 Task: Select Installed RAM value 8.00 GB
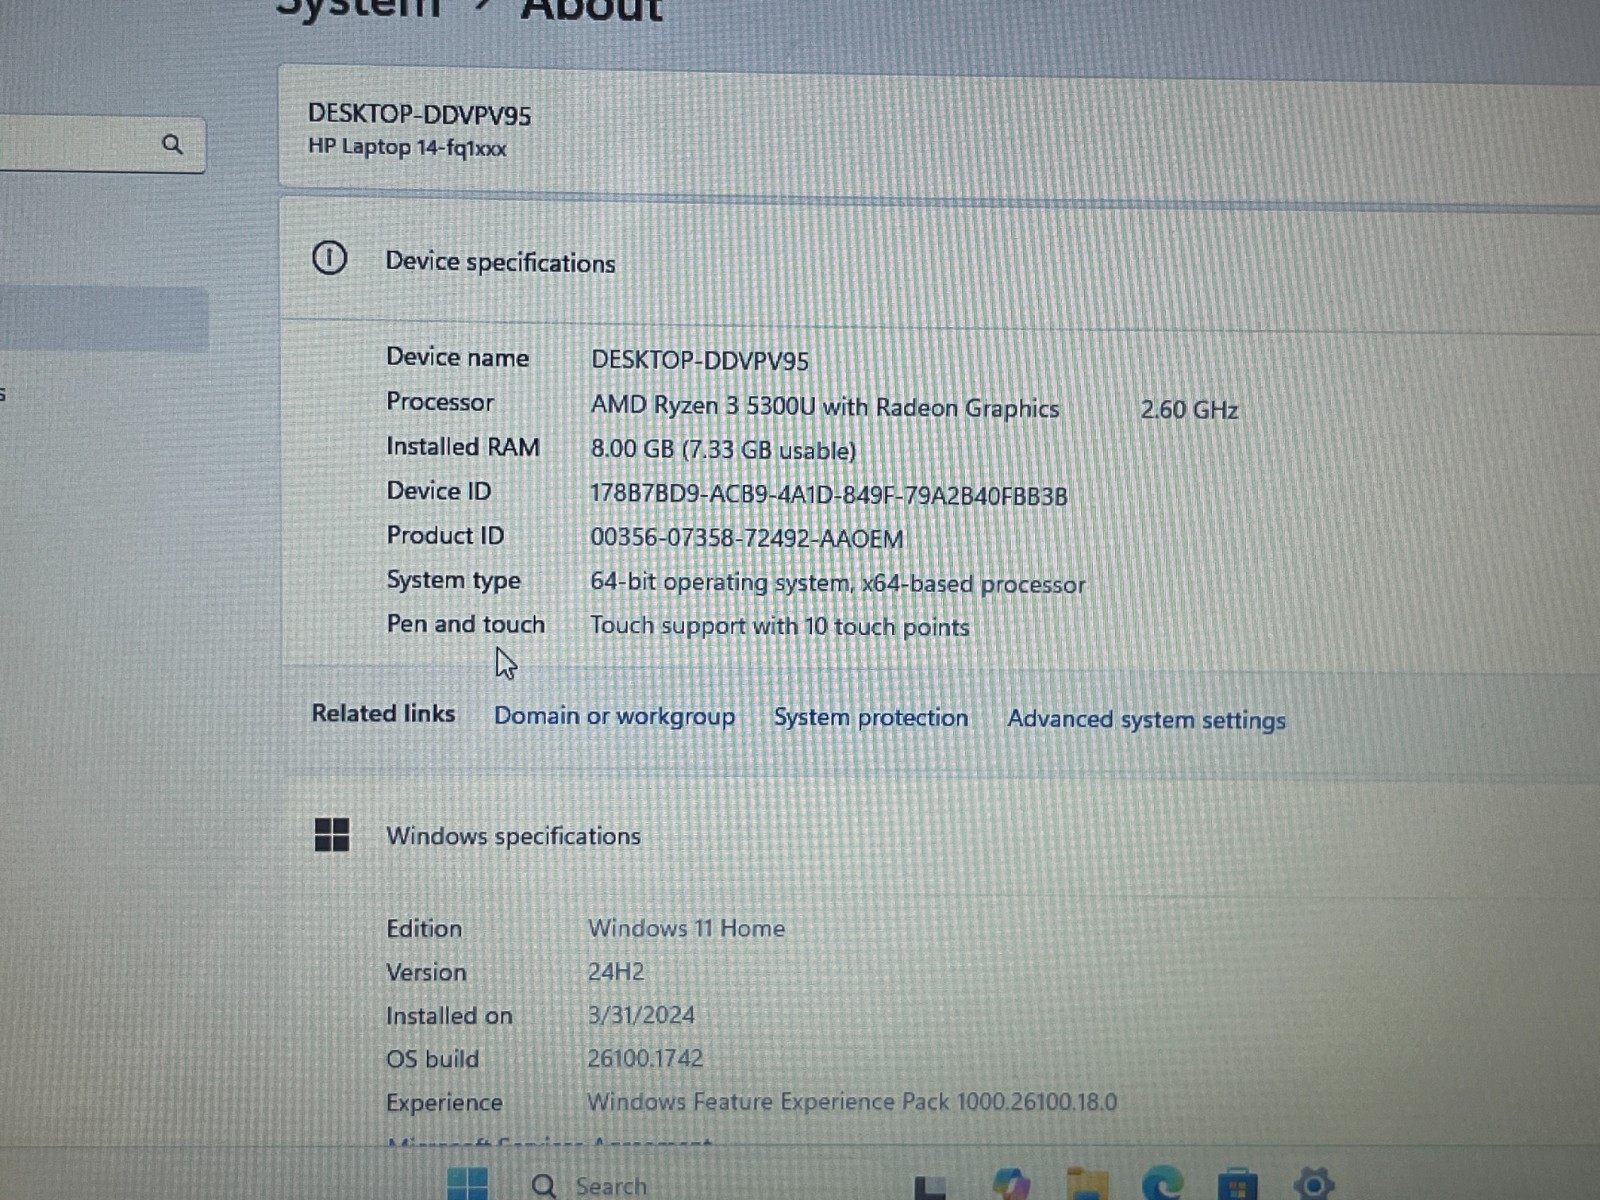click(x=723, y=450)
